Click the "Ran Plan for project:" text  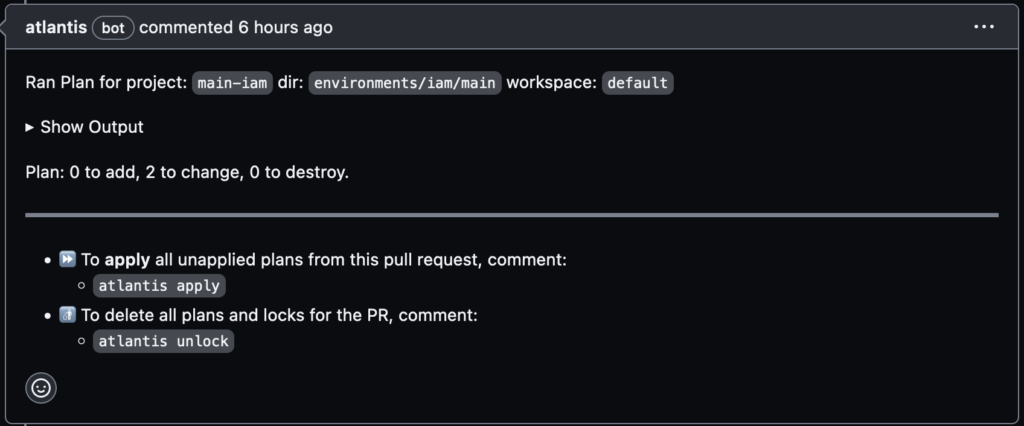click(x=106, y=83)
